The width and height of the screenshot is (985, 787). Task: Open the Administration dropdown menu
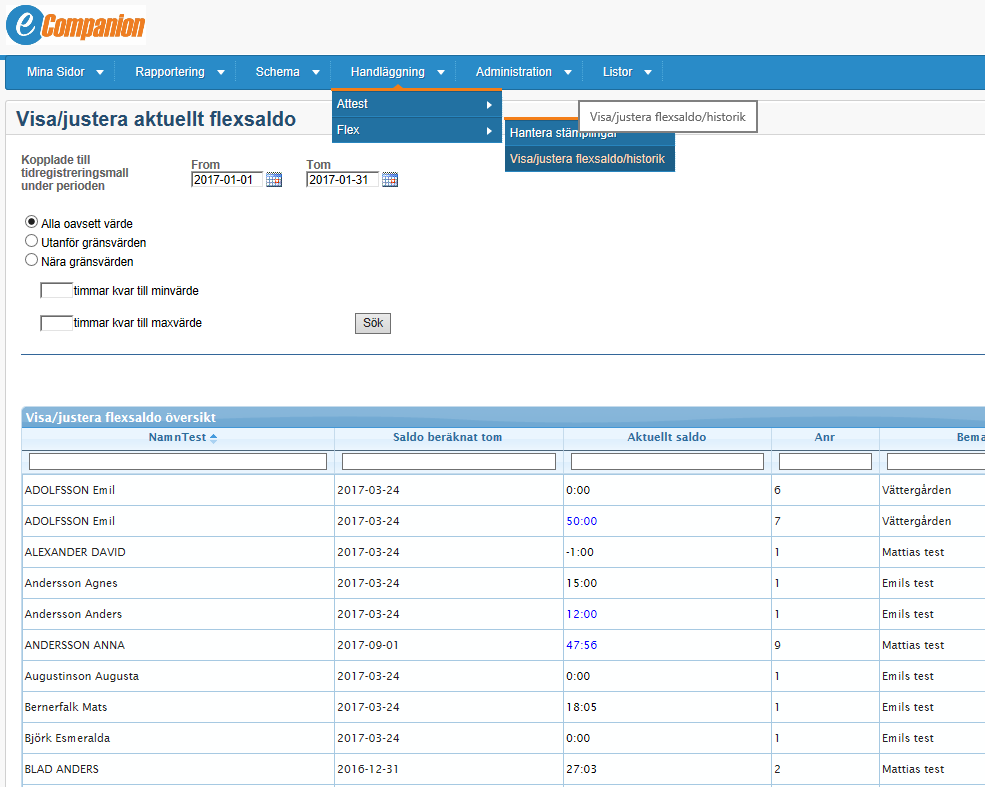[x=523, y=72]
